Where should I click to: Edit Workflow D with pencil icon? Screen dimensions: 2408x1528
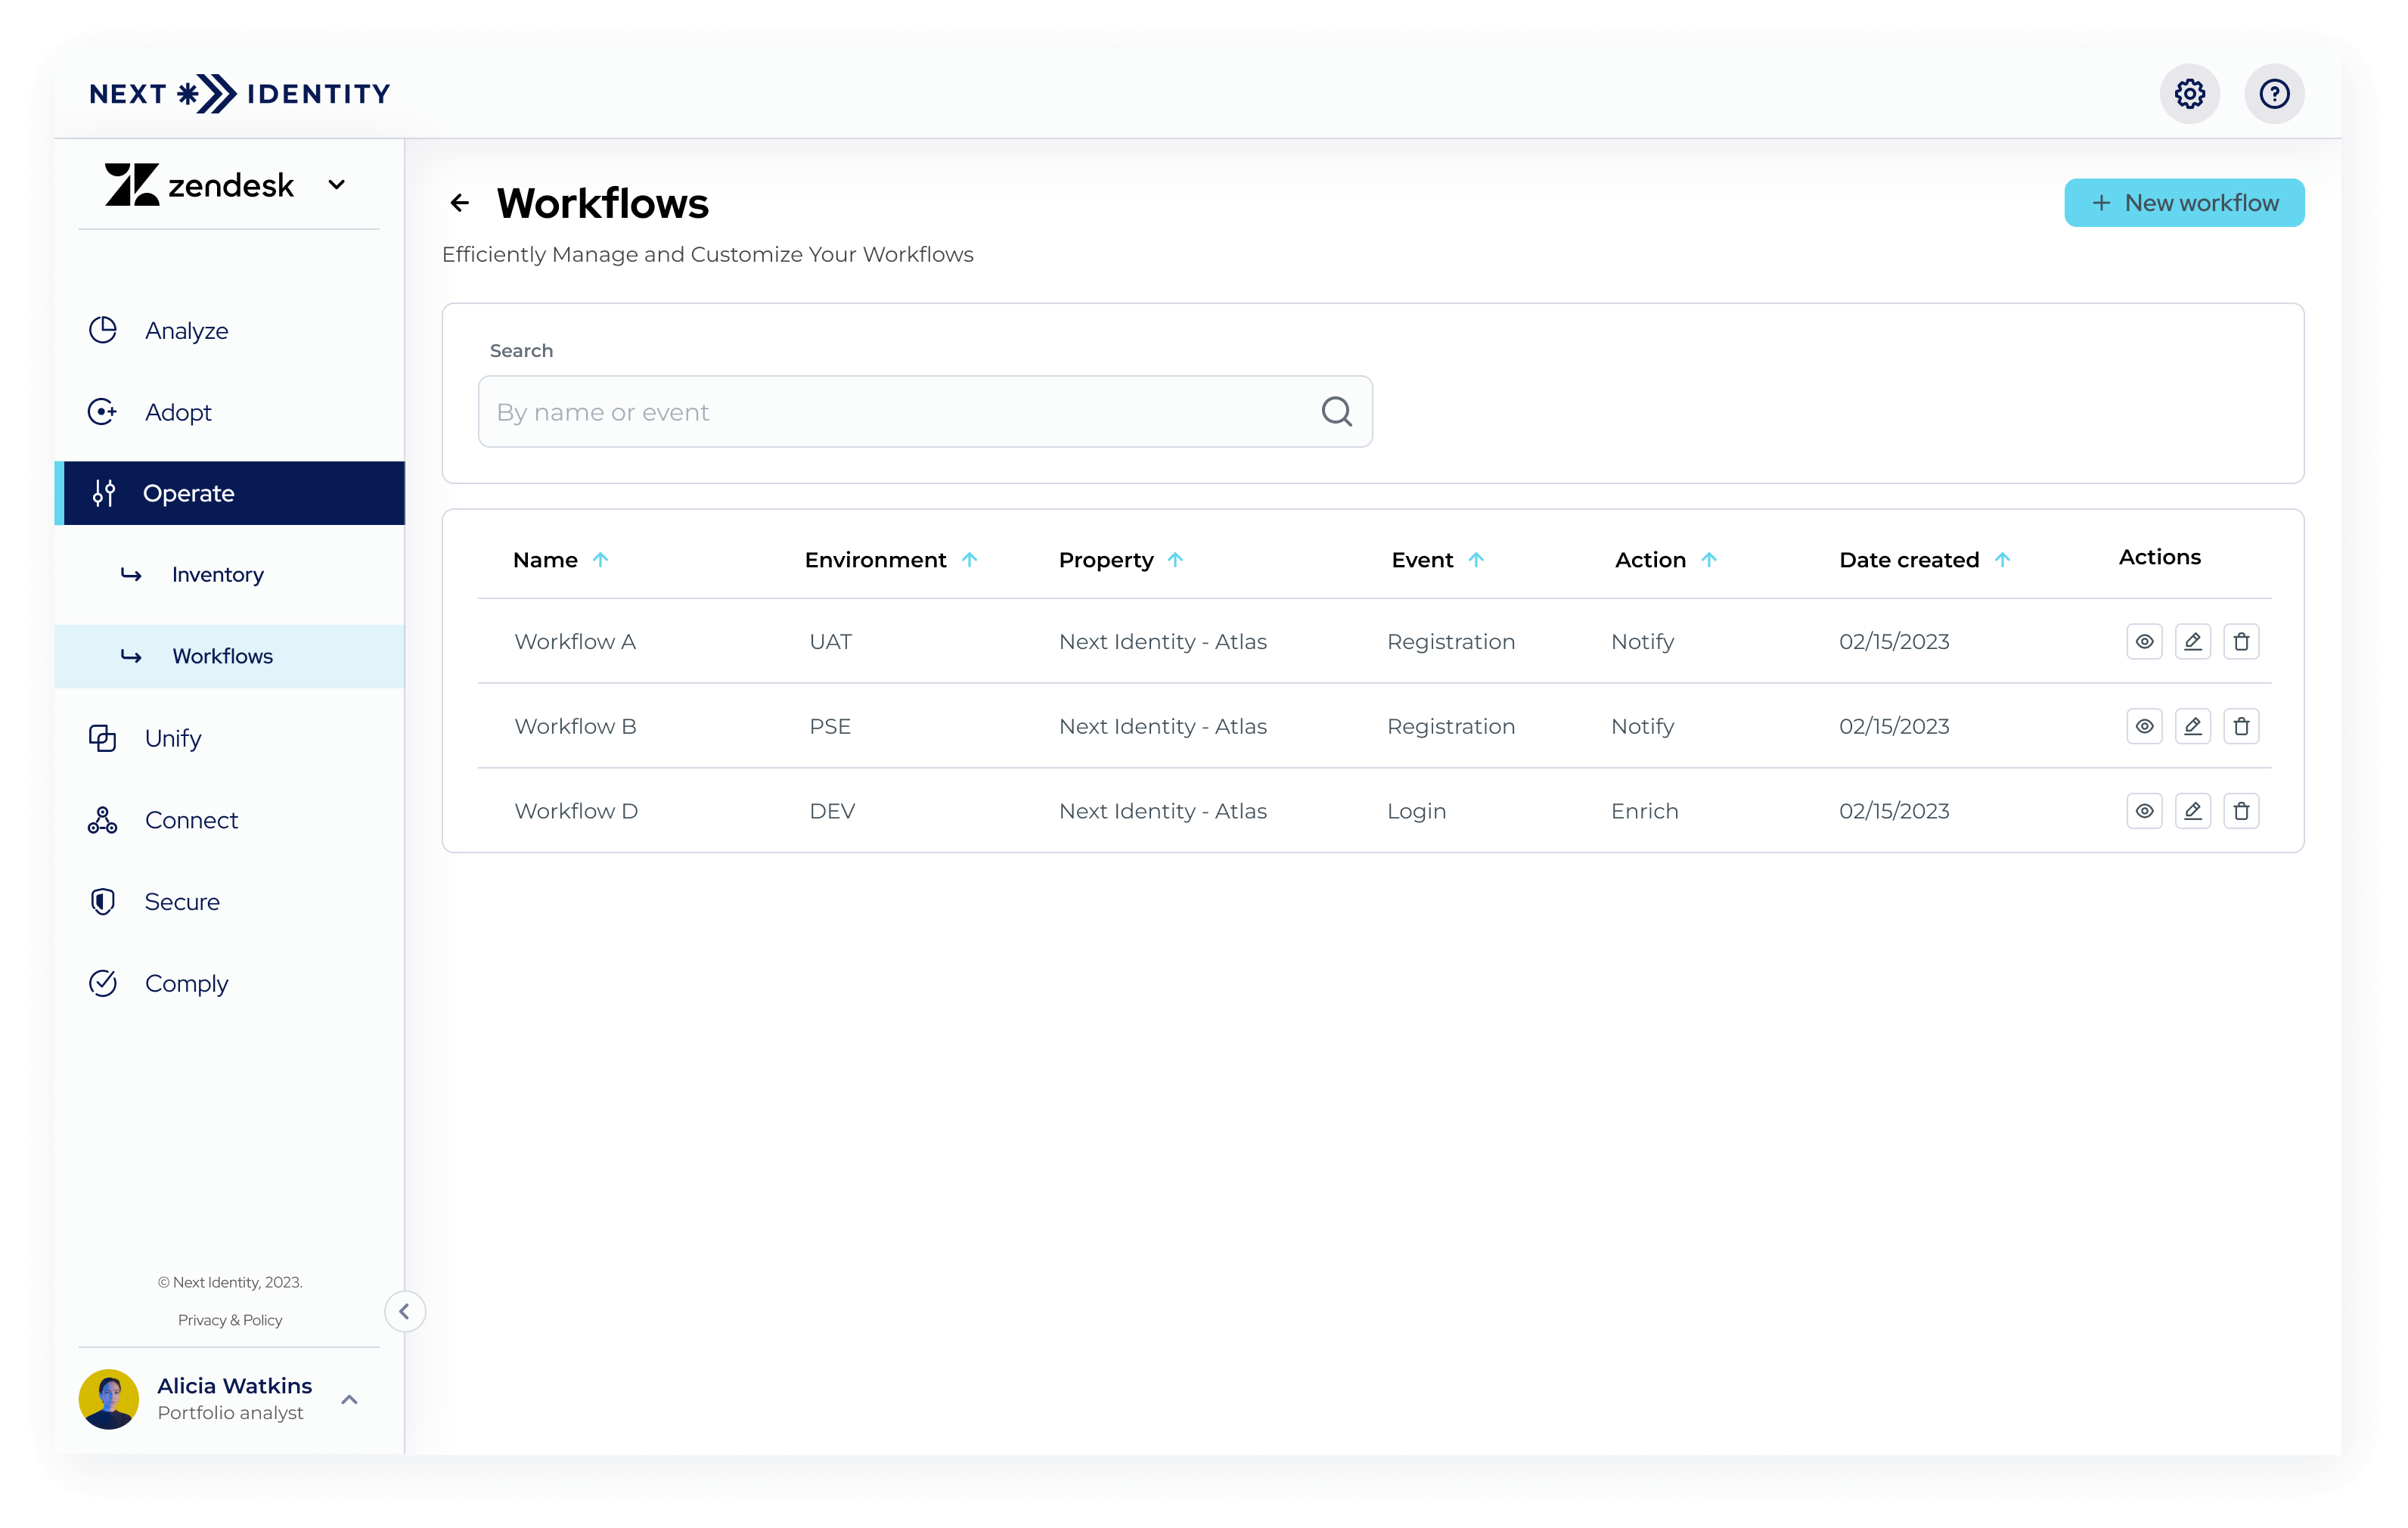click(2192, 811)
